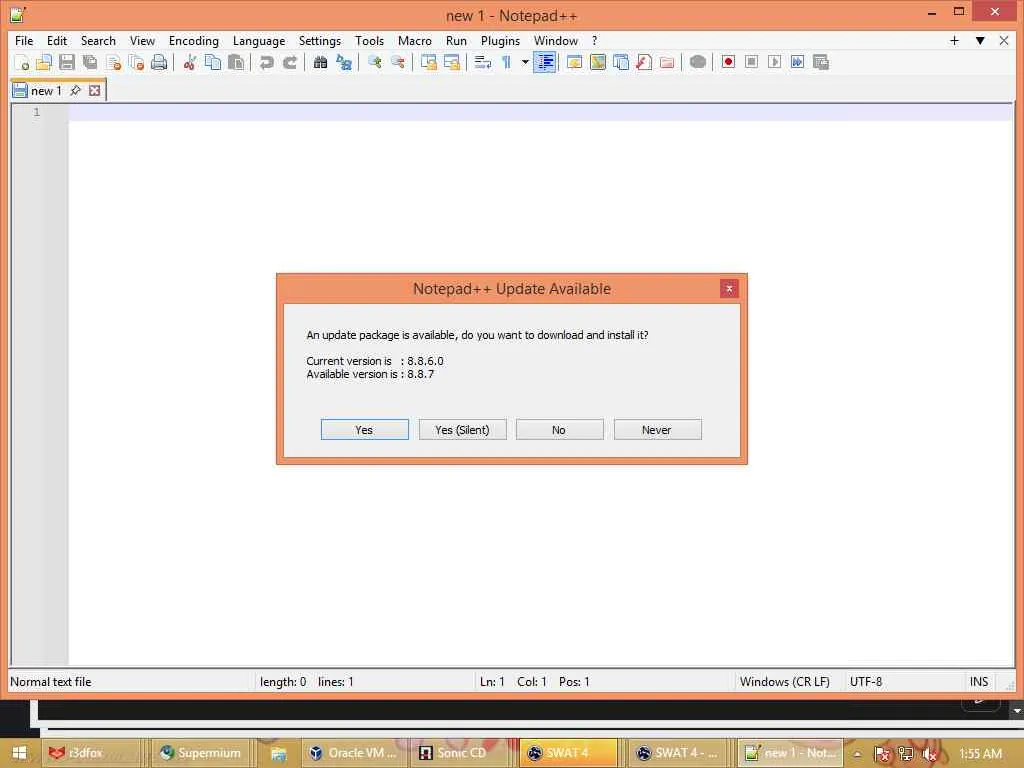Click the Redo arrow icon

point(289,63)
